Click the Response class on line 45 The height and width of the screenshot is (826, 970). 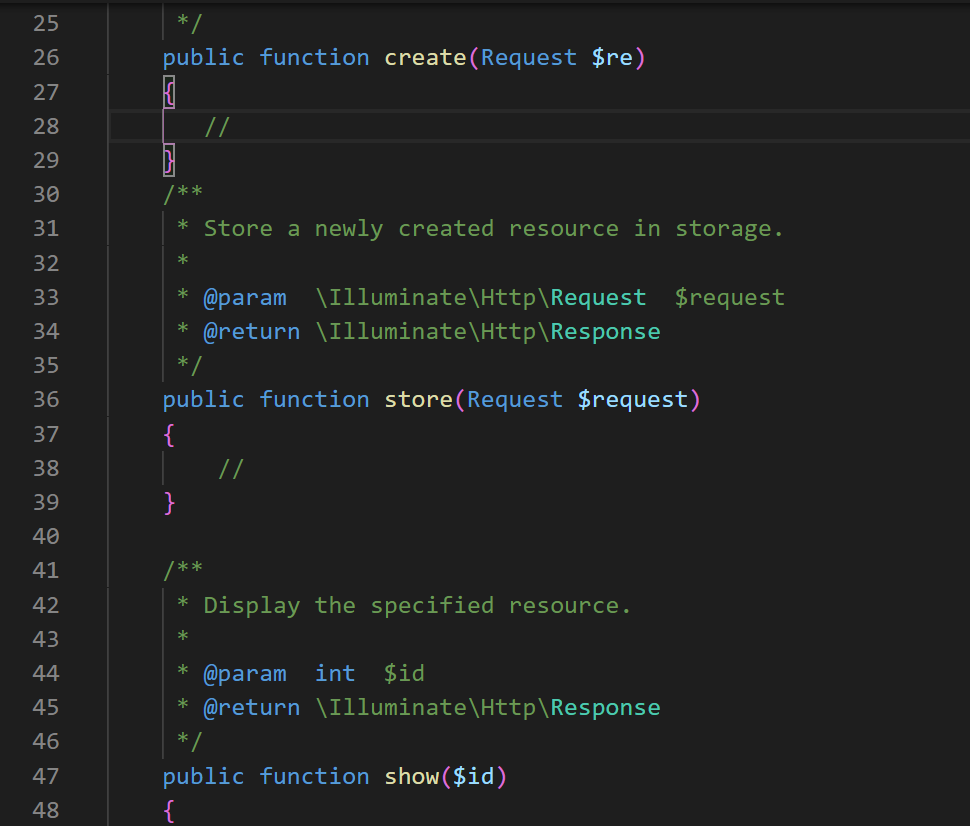pos(605,708)
